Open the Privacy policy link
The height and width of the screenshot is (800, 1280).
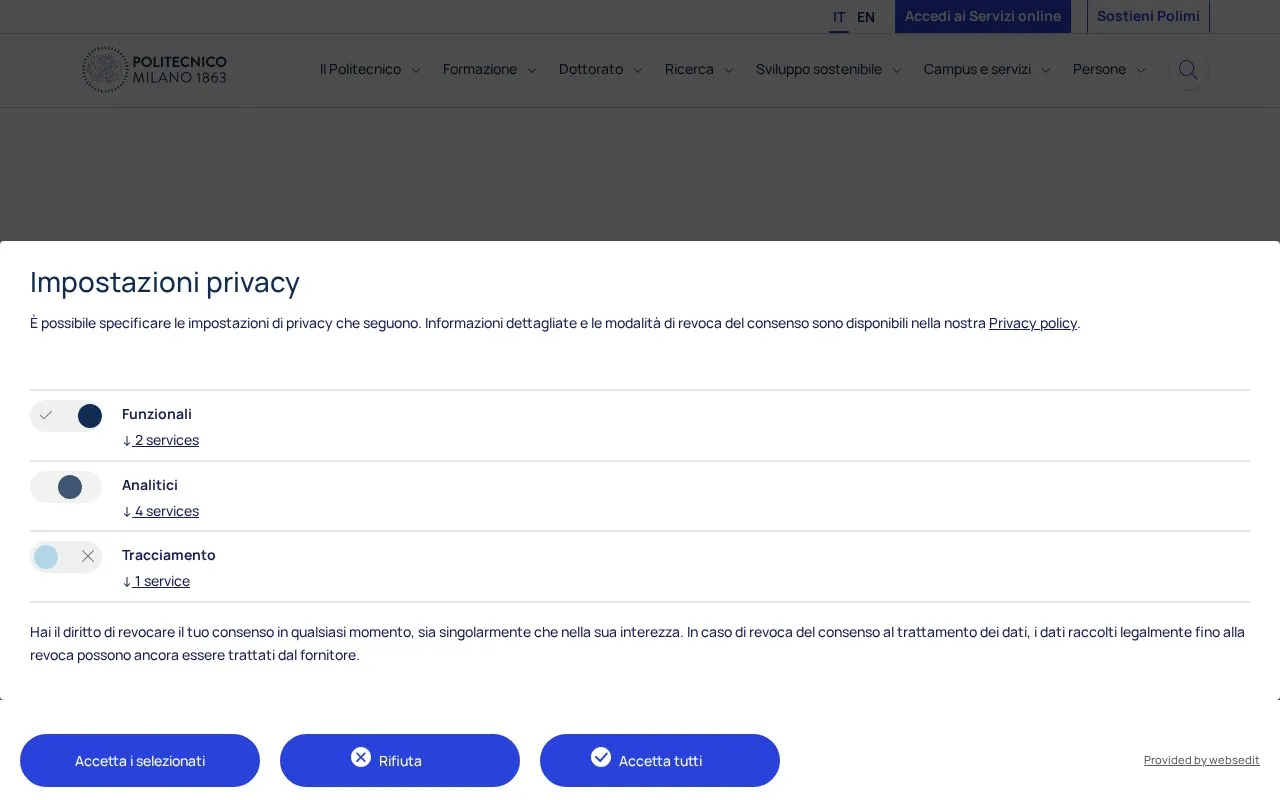point(1033,323)
